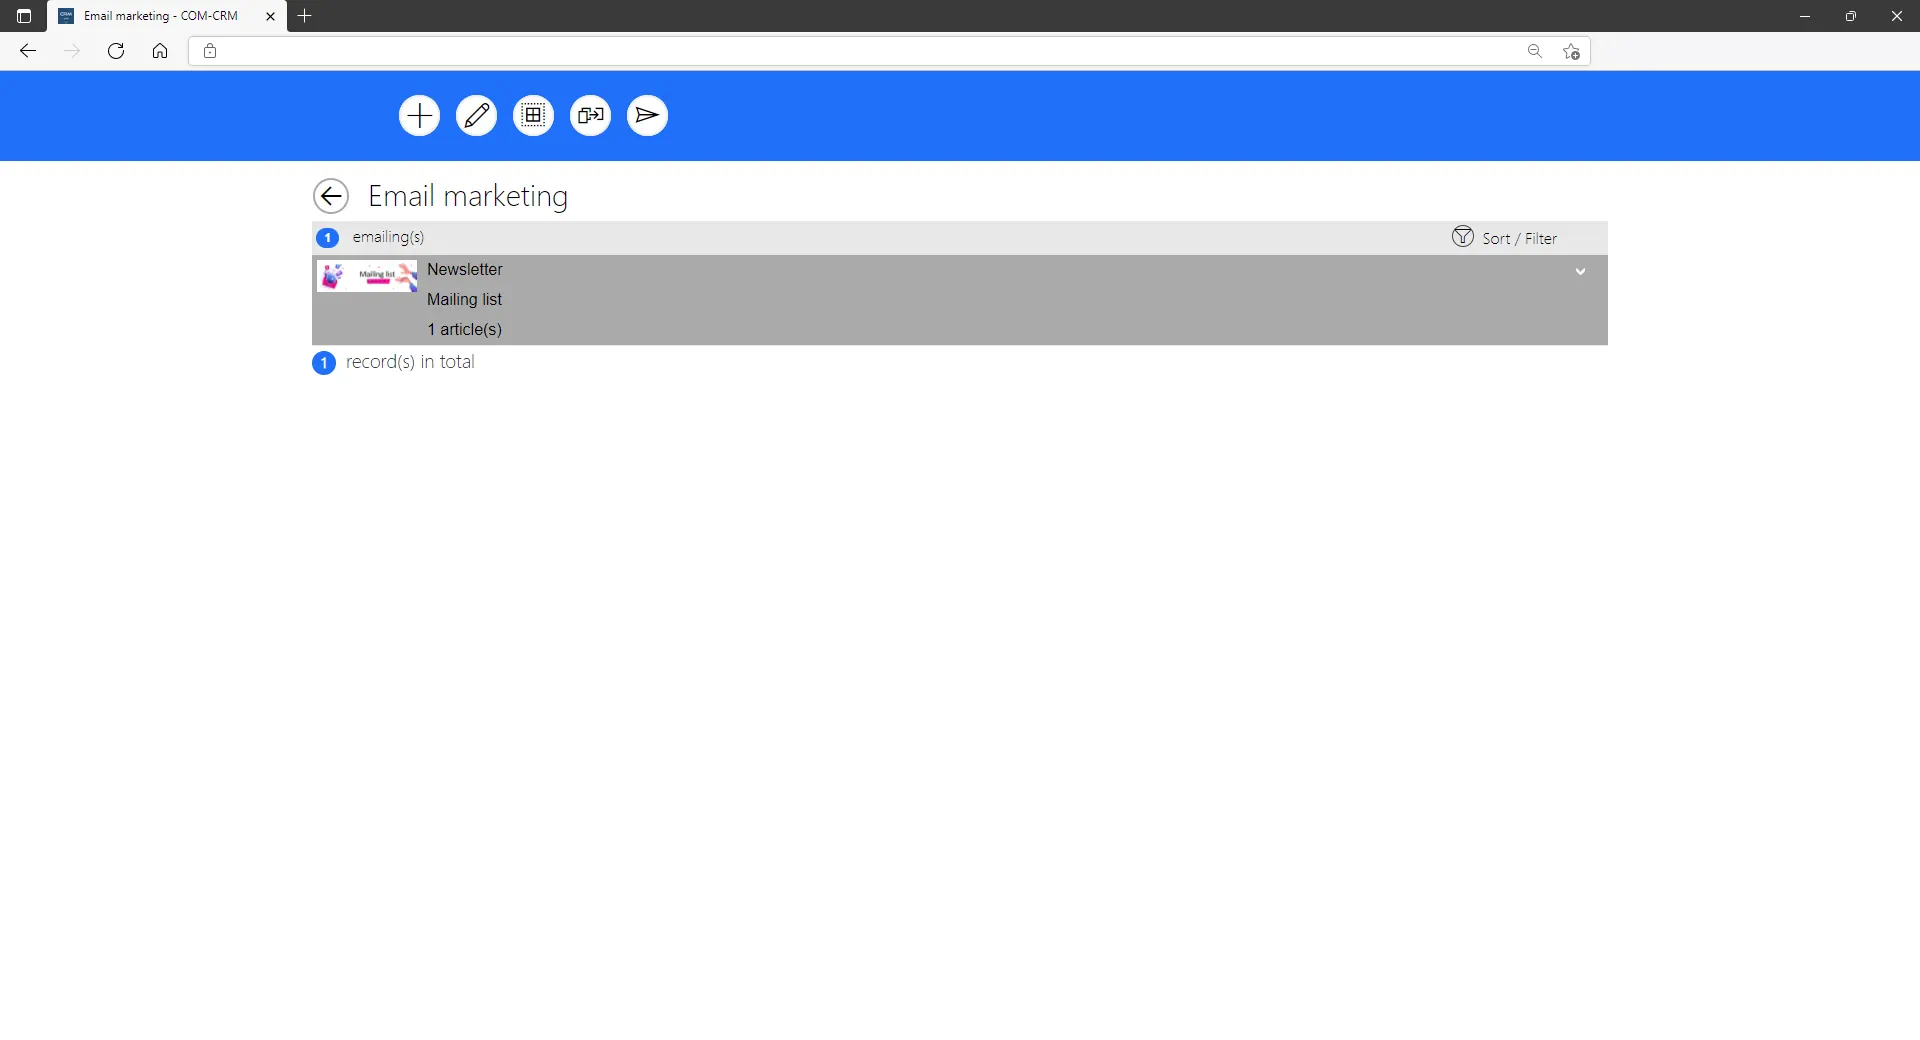Click the grid layout icon in the toolbar

533,116
